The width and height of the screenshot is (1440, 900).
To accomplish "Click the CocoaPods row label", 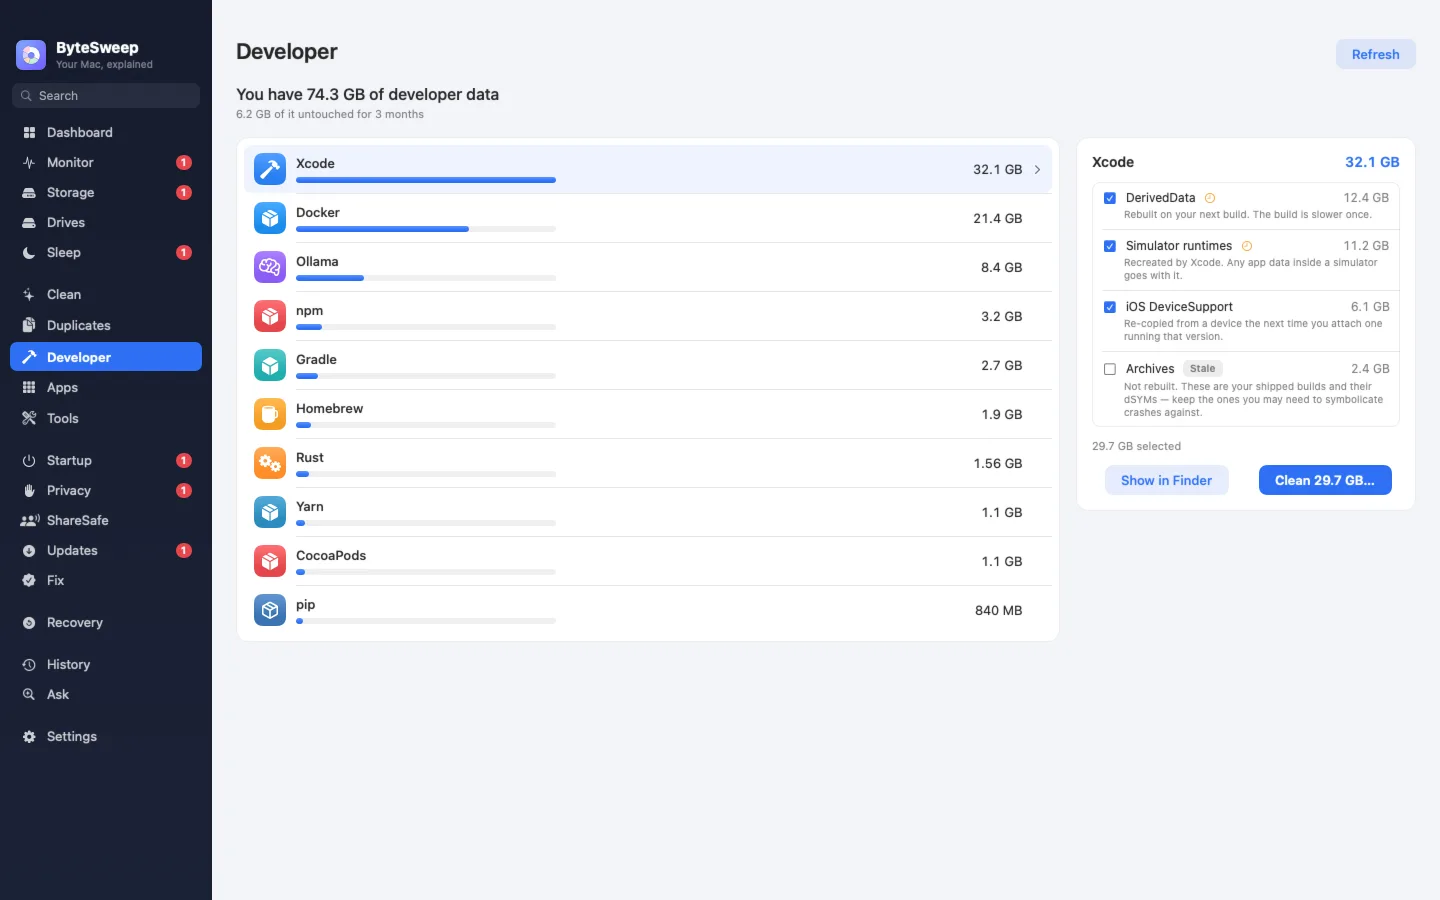I will pos(331,555).
